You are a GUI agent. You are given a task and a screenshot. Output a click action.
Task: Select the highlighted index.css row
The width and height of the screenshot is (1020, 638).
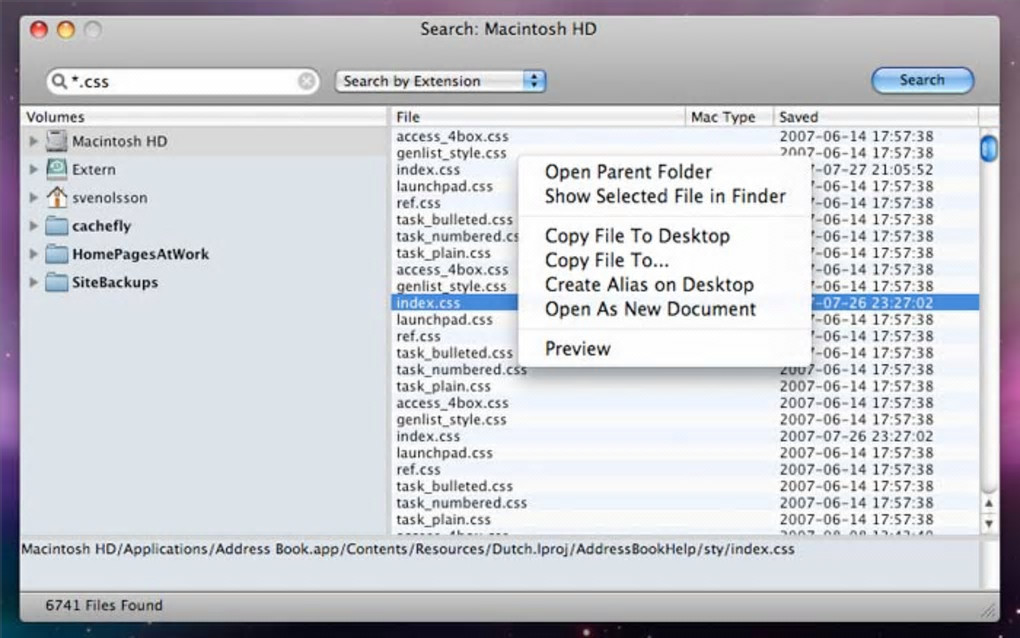point(685,302)
